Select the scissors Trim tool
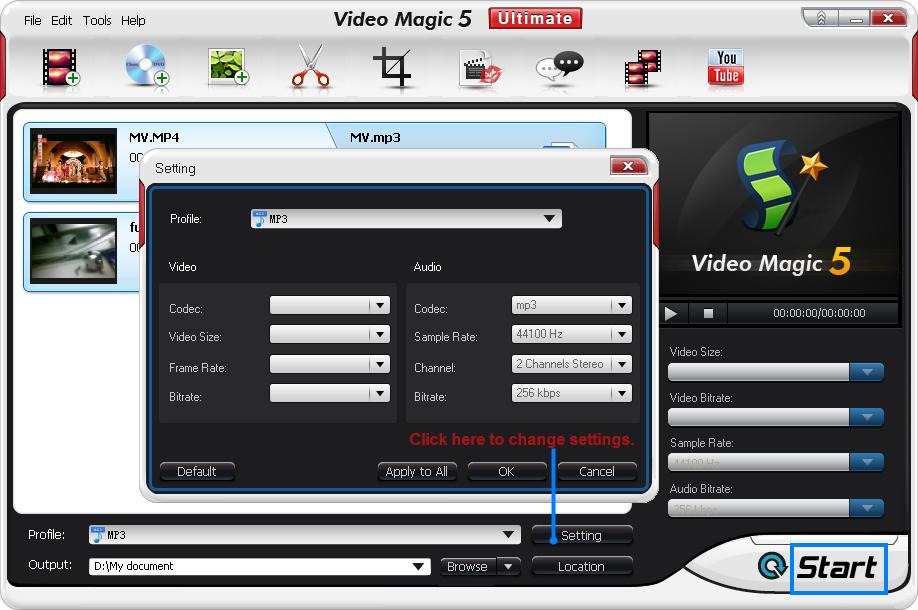This screenshot has height=610, width=918. 310,66
